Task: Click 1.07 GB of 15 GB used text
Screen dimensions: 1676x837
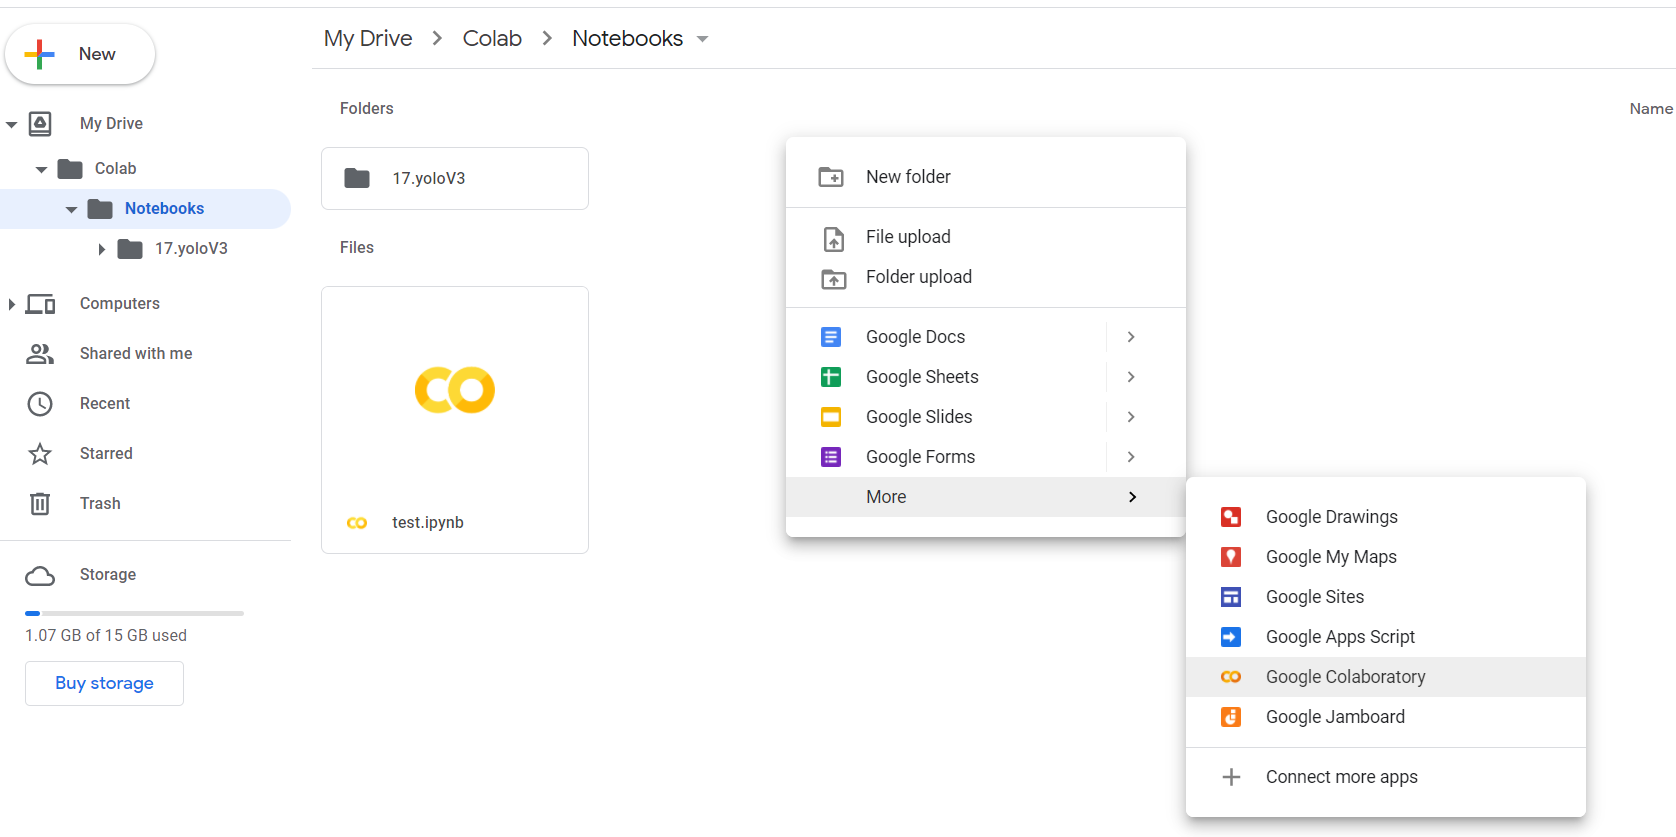Action: click(106, 635)
